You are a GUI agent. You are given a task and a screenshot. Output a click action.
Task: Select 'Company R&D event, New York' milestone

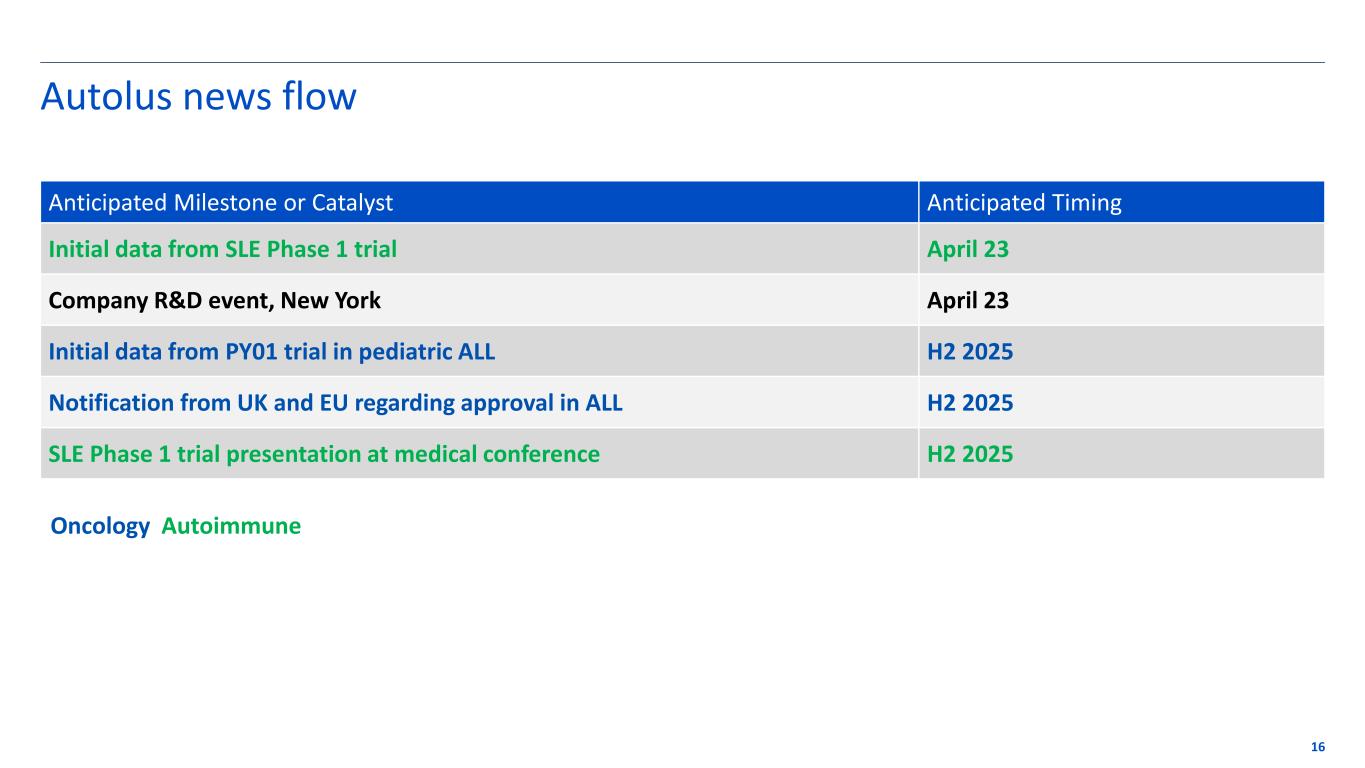click(x=214, y=301)
